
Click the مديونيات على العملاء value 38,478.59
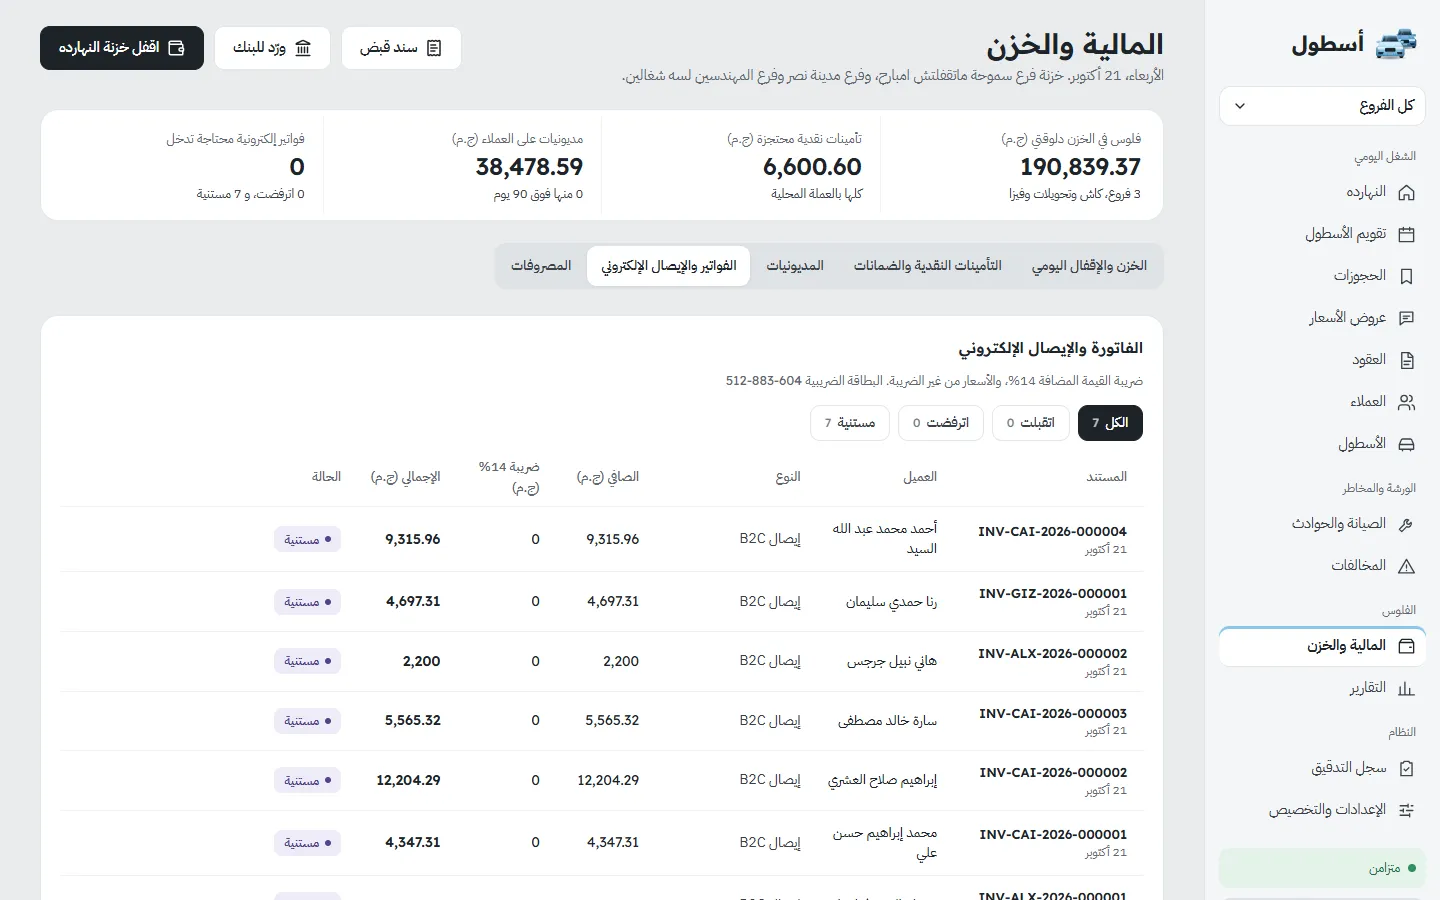529,167
